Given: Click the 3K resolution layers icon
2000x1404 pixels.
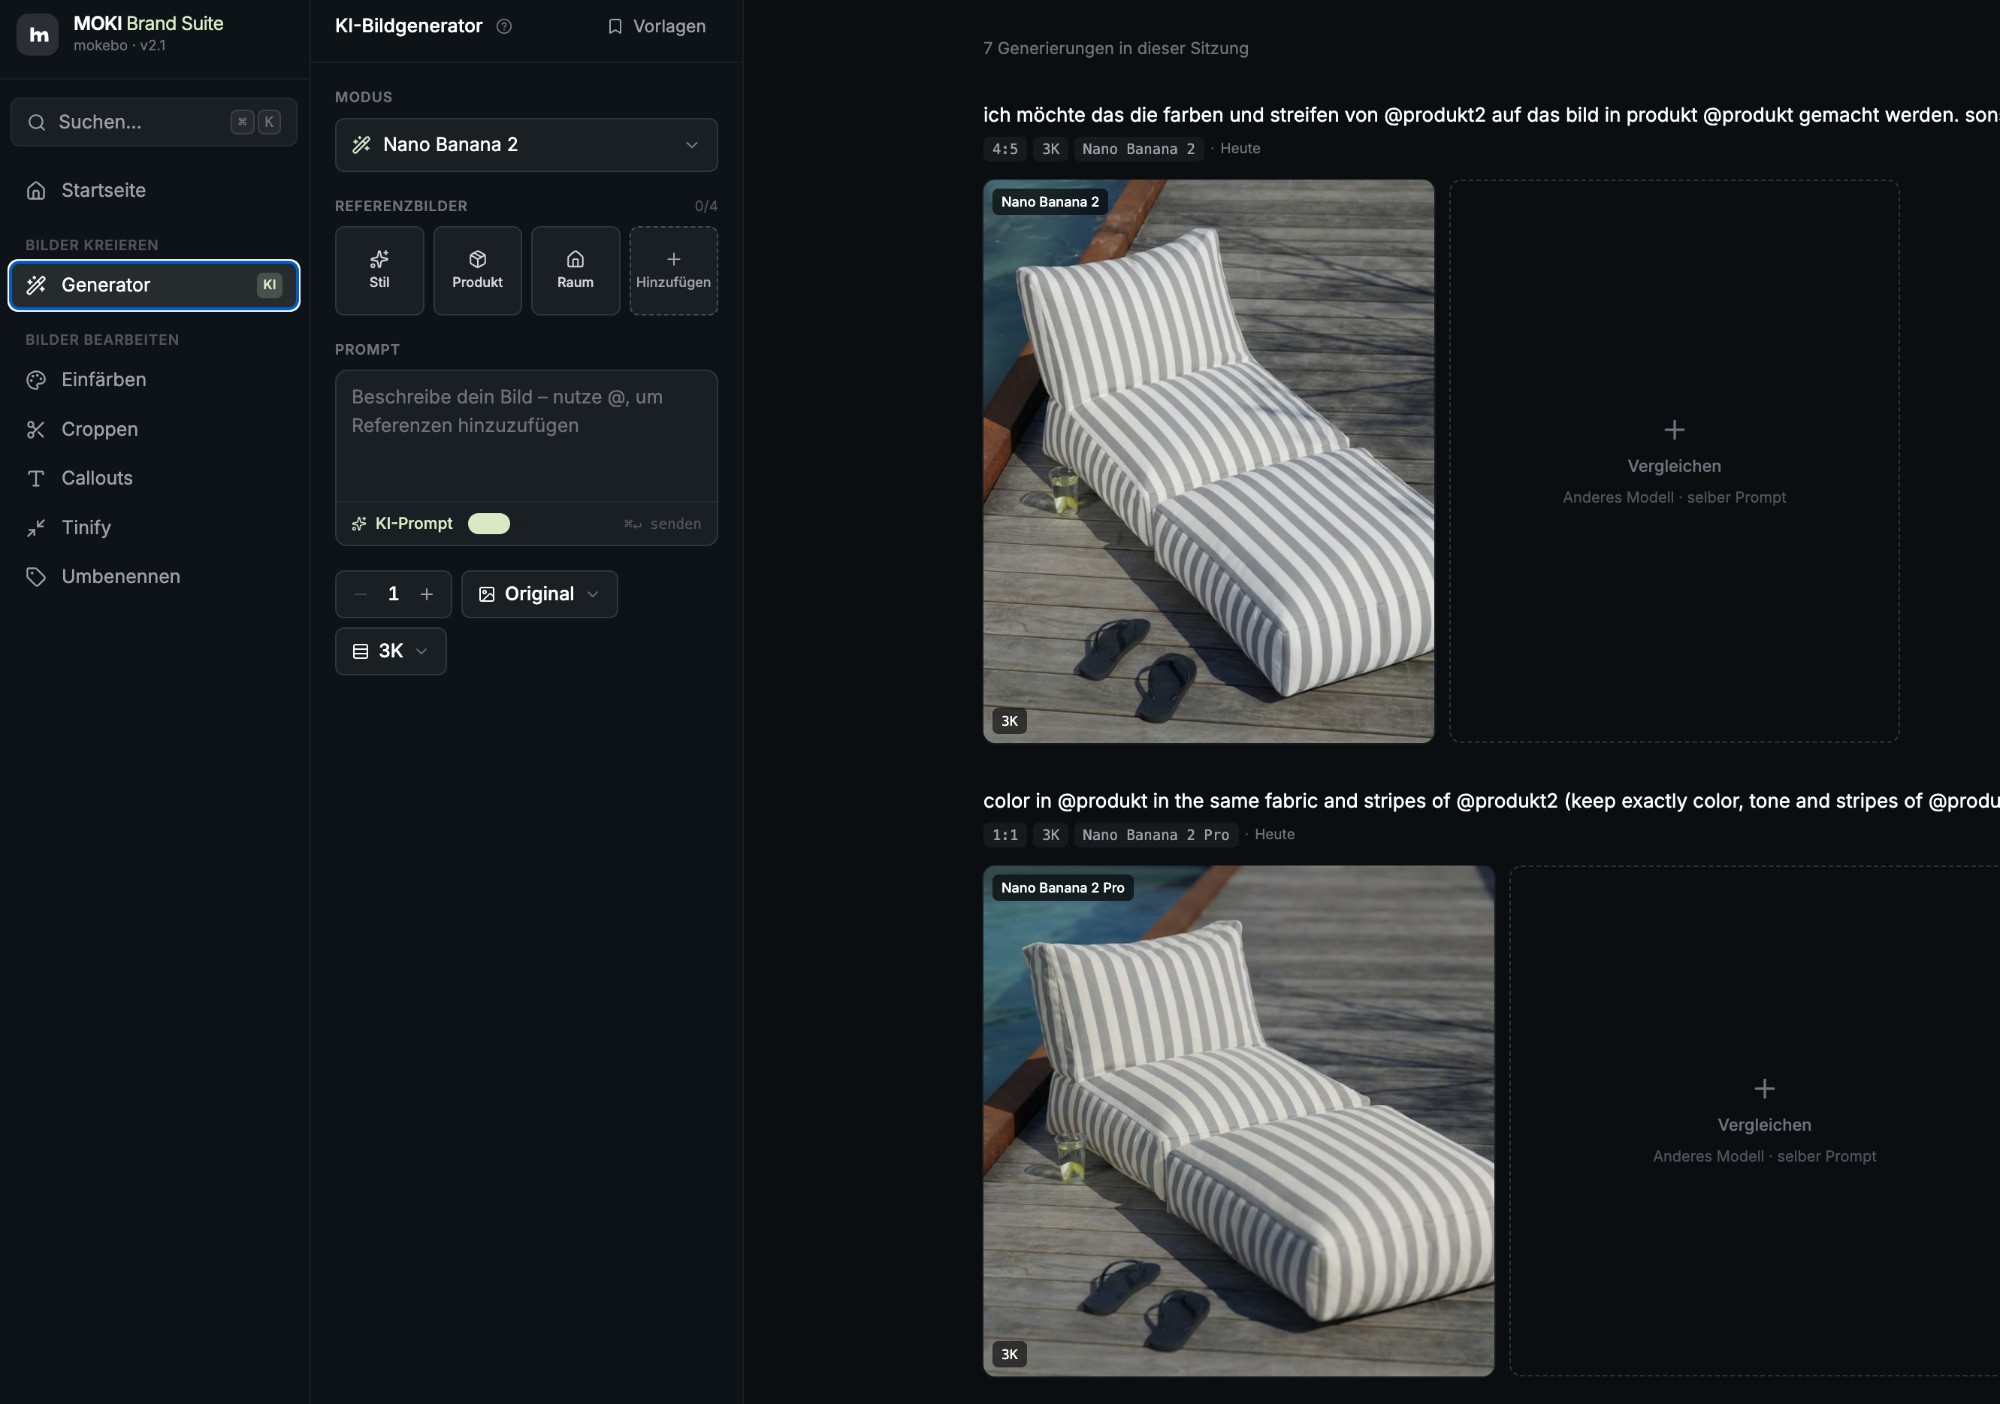Looking at the screenshot, I should 361,651.
